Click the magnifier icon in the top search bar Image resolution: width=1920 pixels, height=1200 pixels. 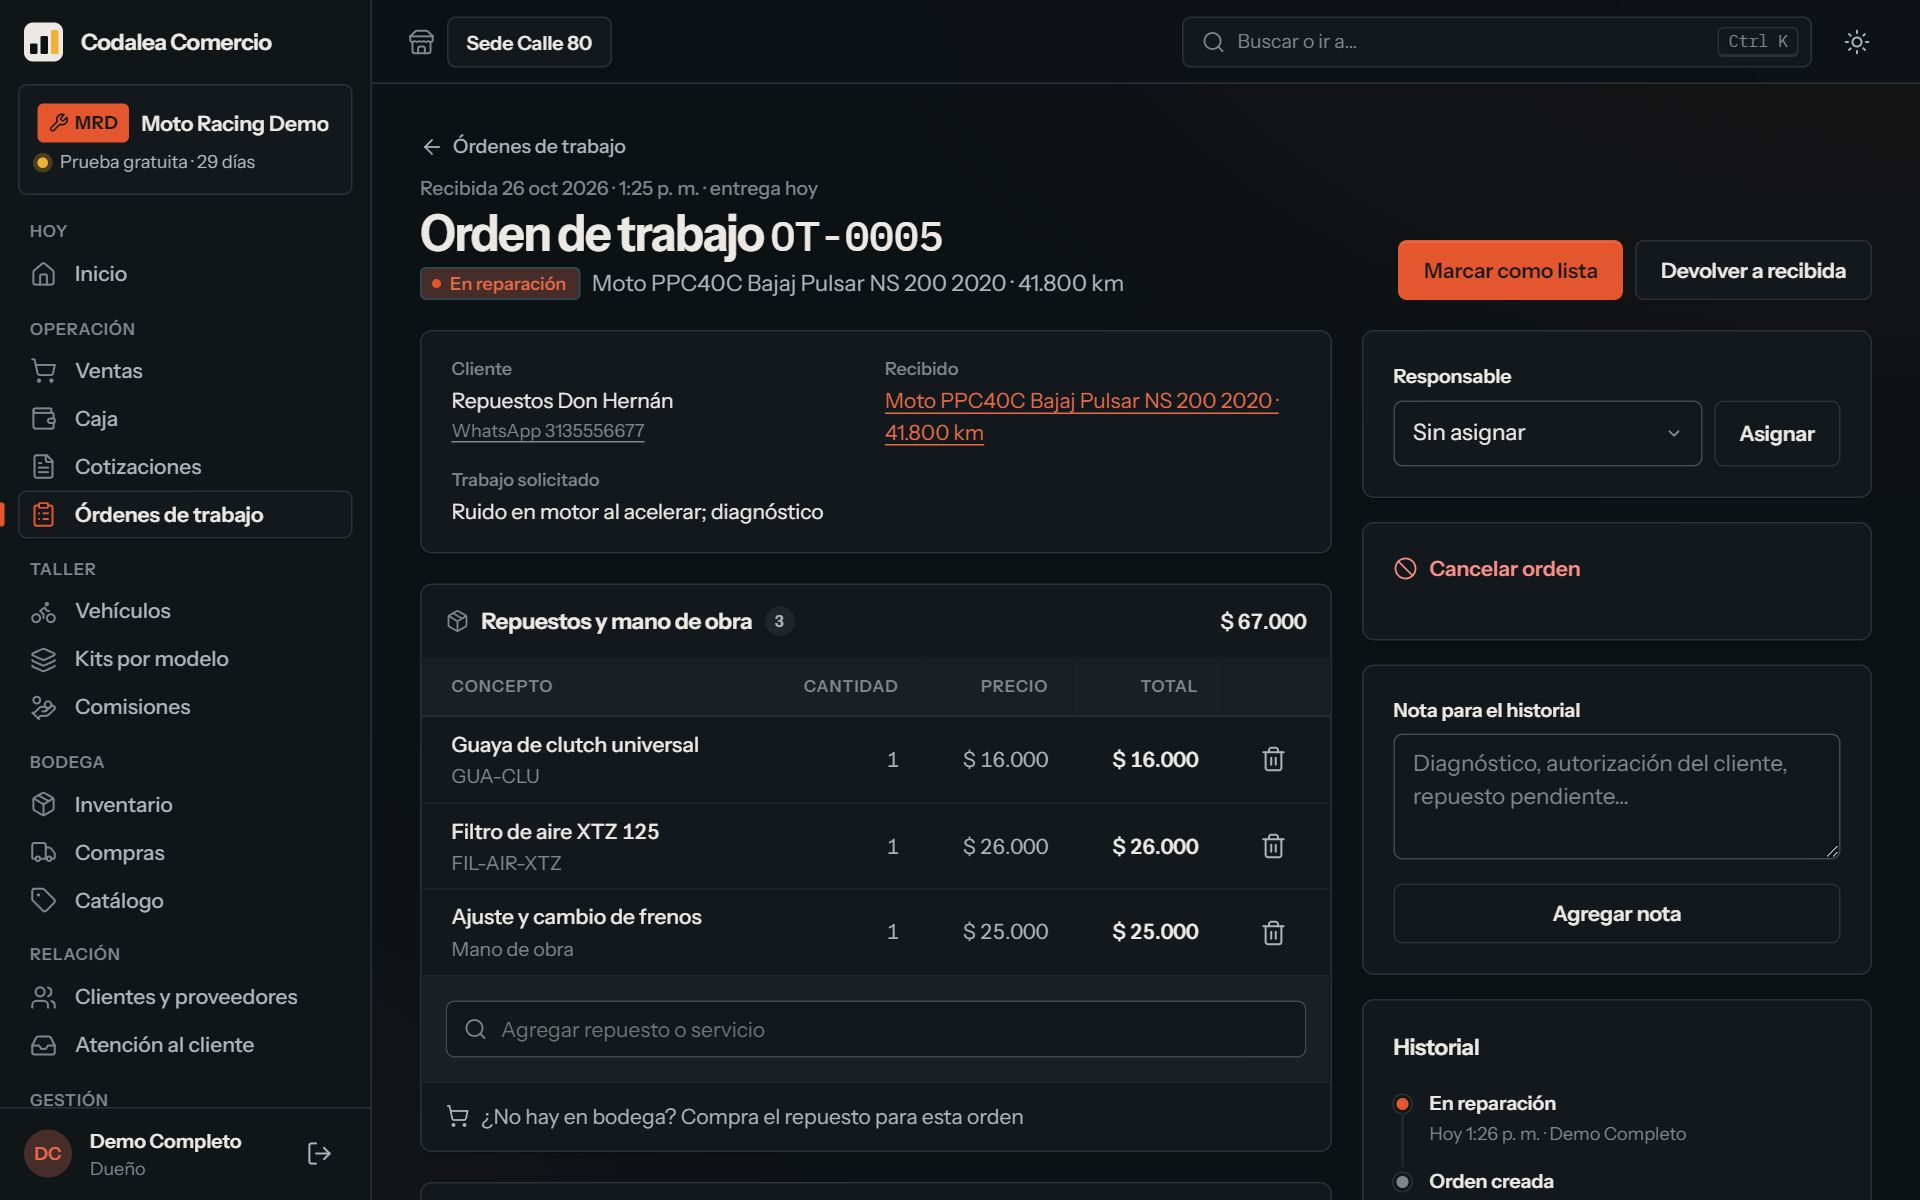coord(1213,42)
